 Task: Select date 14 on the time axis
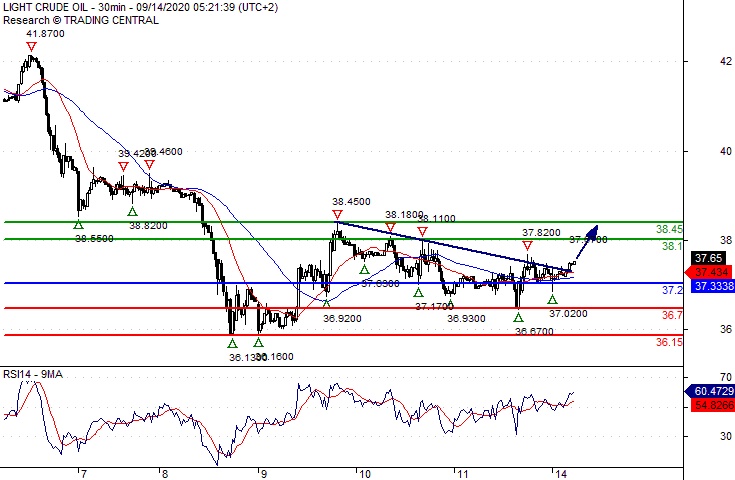click(x=560, y=474)
